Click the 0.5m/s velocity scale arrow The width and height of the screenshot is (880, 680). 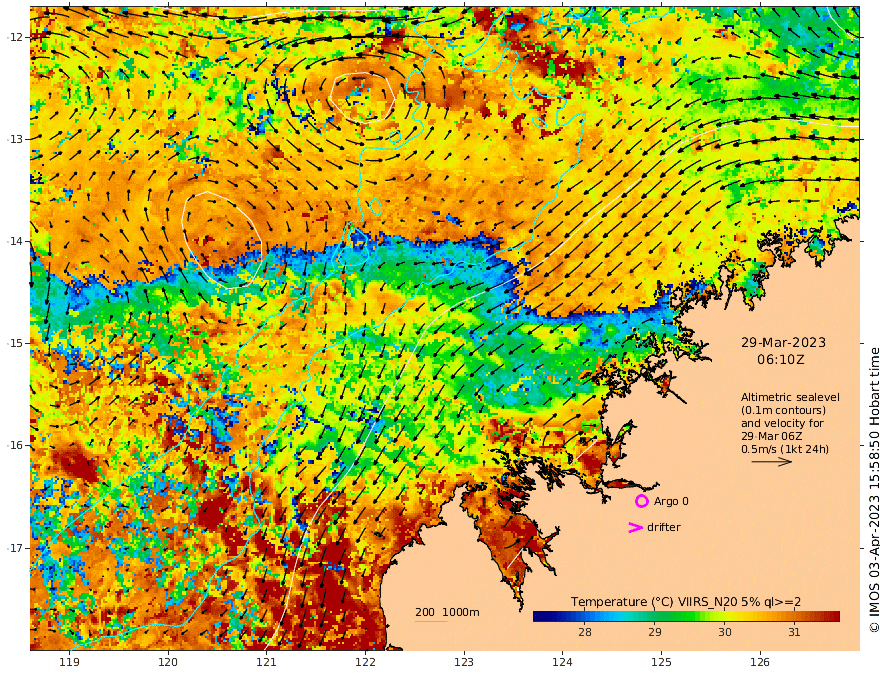tap(772, 462)
